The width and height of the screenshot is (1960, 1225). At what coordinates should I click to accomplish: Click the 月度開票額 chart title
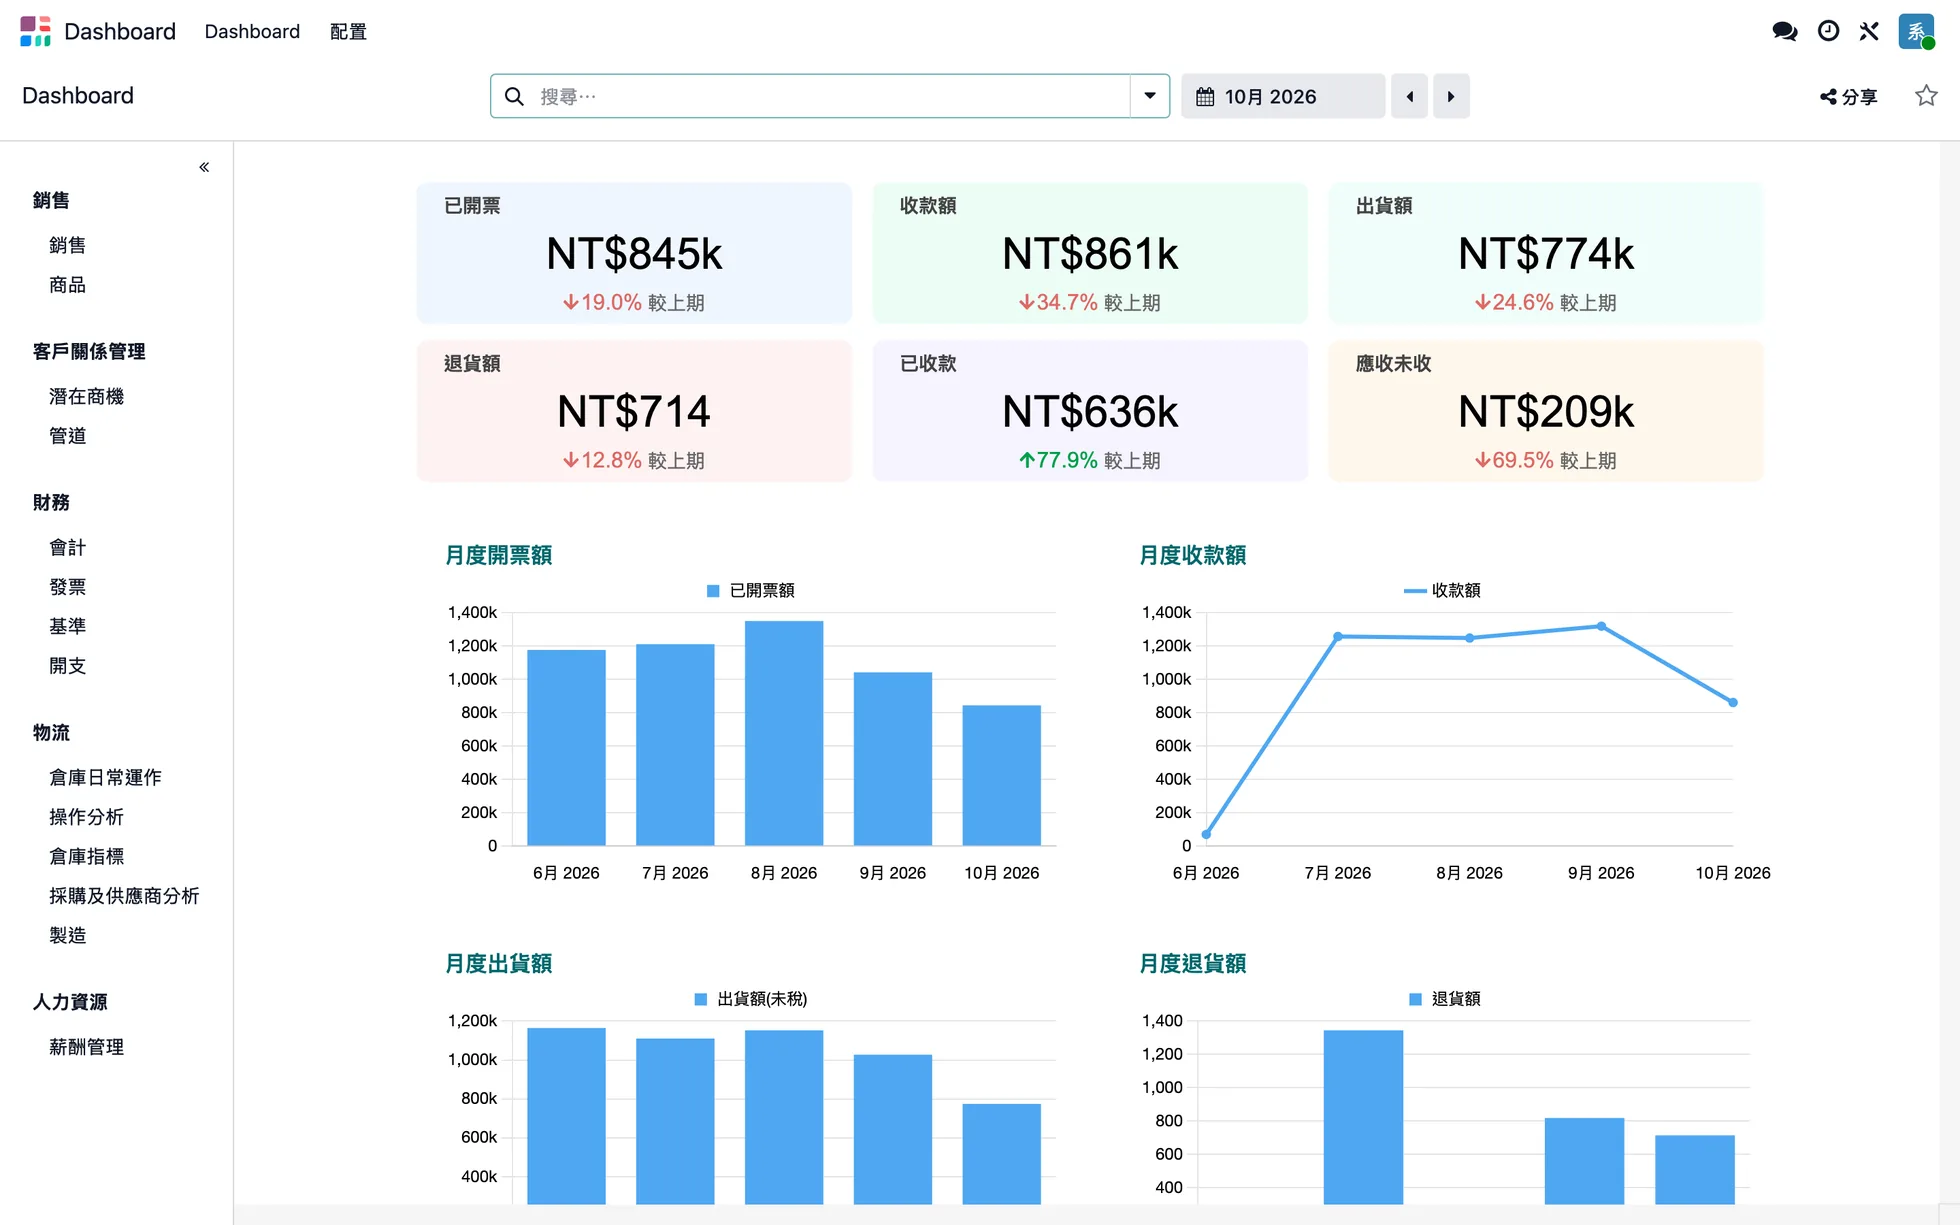[x=498, y=555]
